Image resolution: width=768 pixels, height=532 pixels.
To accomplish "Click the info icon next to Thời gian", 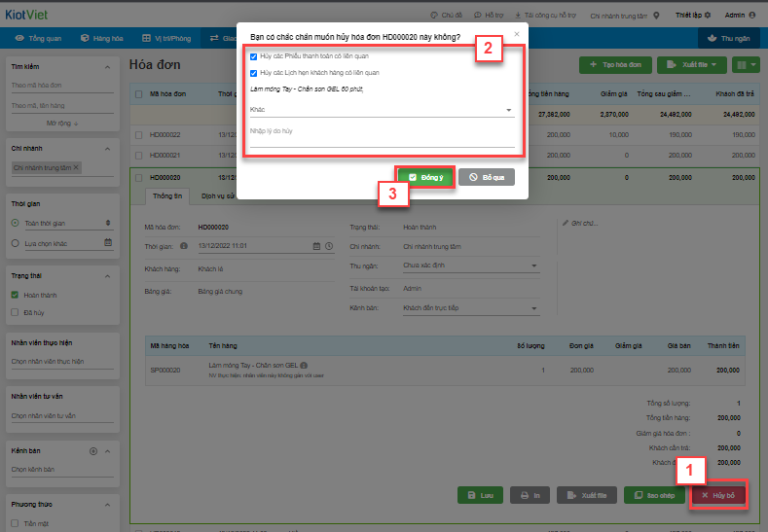I will pyautogui.click(x=184, y=245).
